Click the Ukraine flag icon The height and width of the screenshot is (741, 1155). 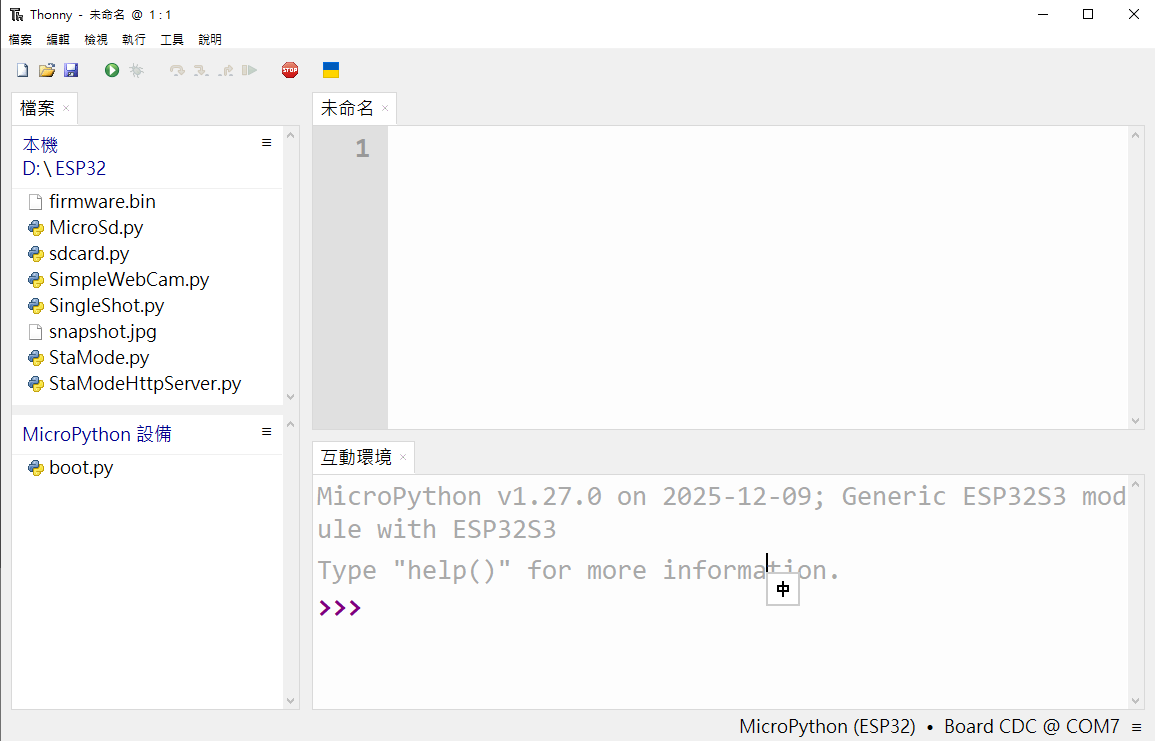click(x=331, y=70)
